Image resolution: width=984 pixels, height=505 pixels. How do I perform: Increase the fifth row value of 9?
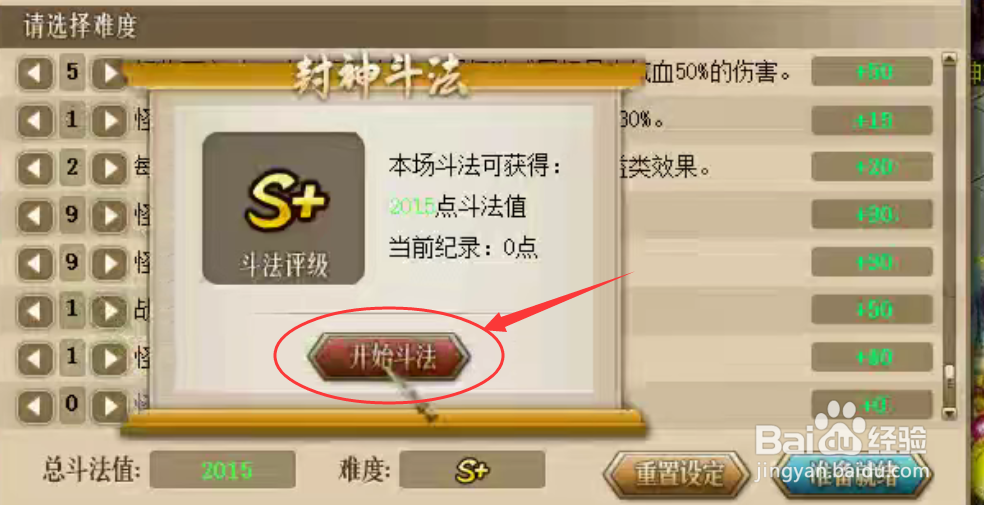[110, 263]
